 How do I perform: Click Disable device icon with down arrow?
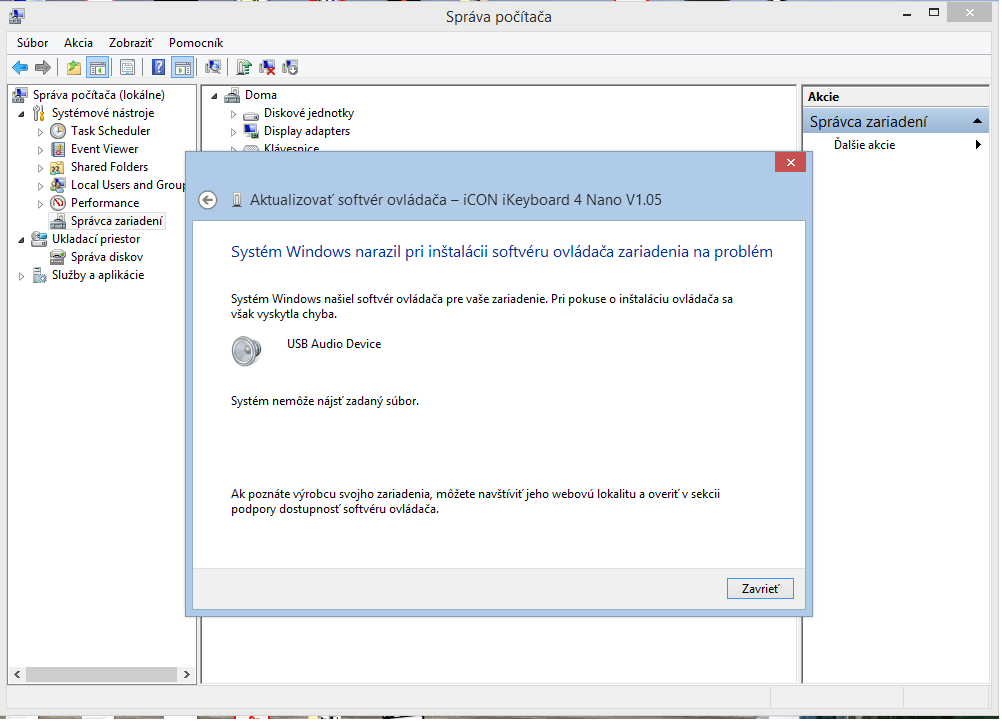click(x=290, y=67)
